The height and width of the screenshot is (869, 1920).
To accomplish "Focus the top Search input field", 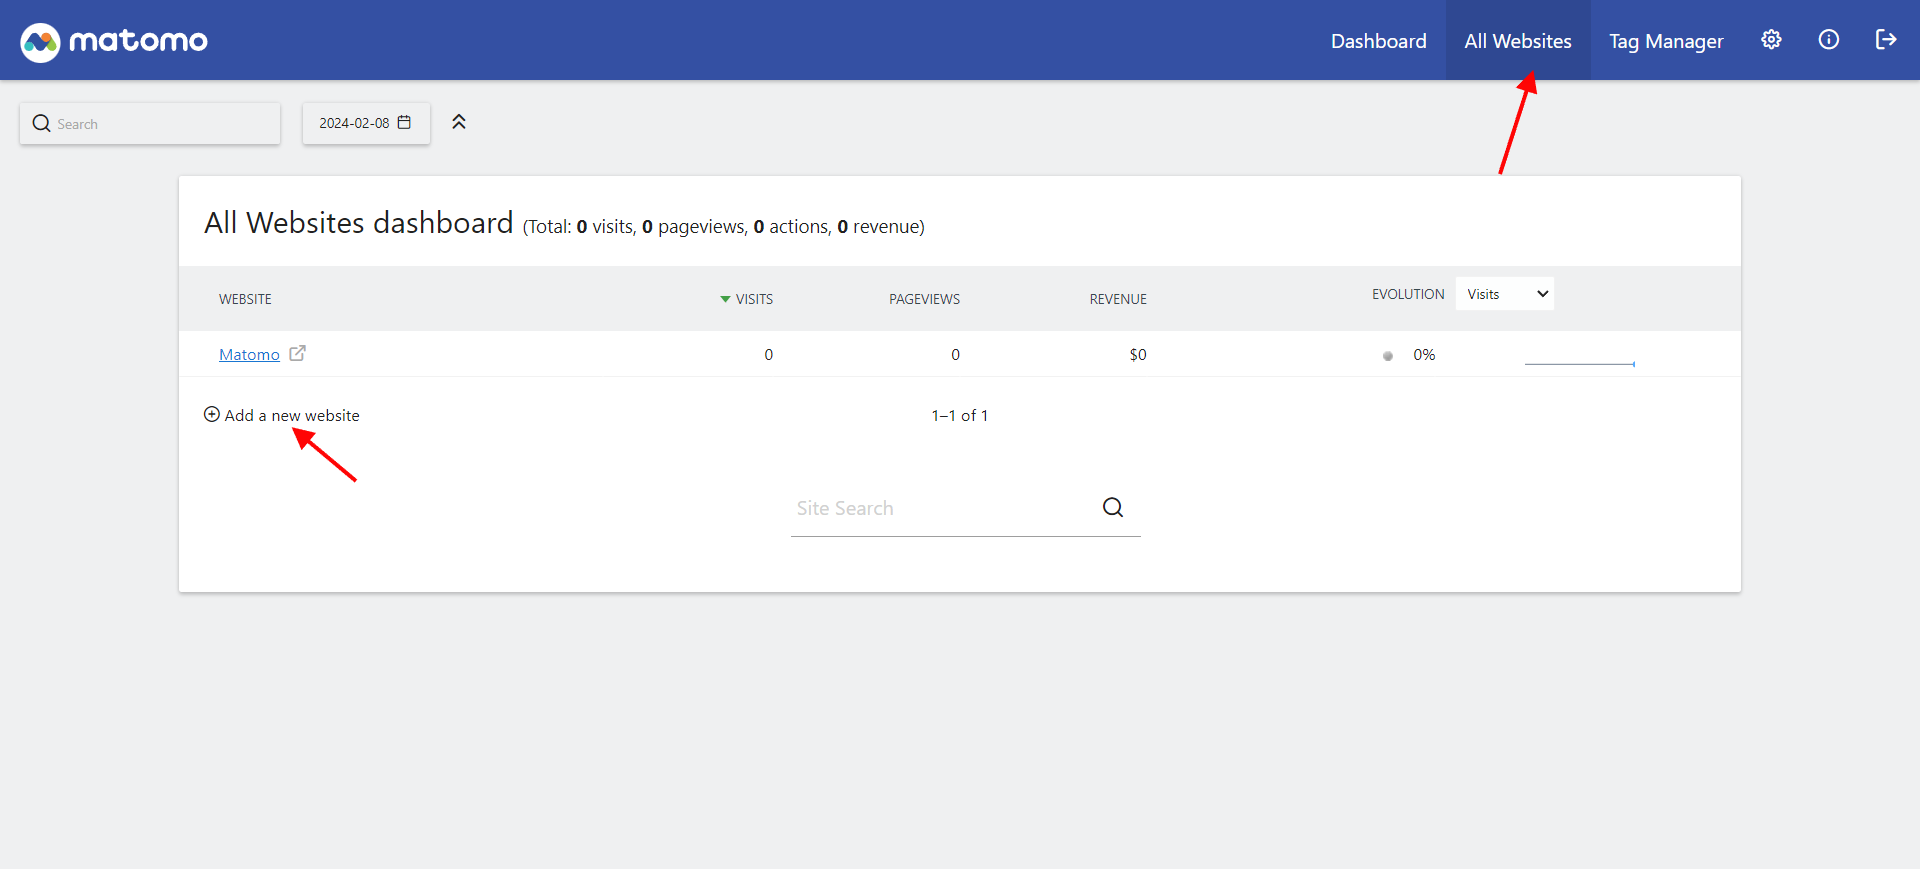I will (x=150, y=123).
